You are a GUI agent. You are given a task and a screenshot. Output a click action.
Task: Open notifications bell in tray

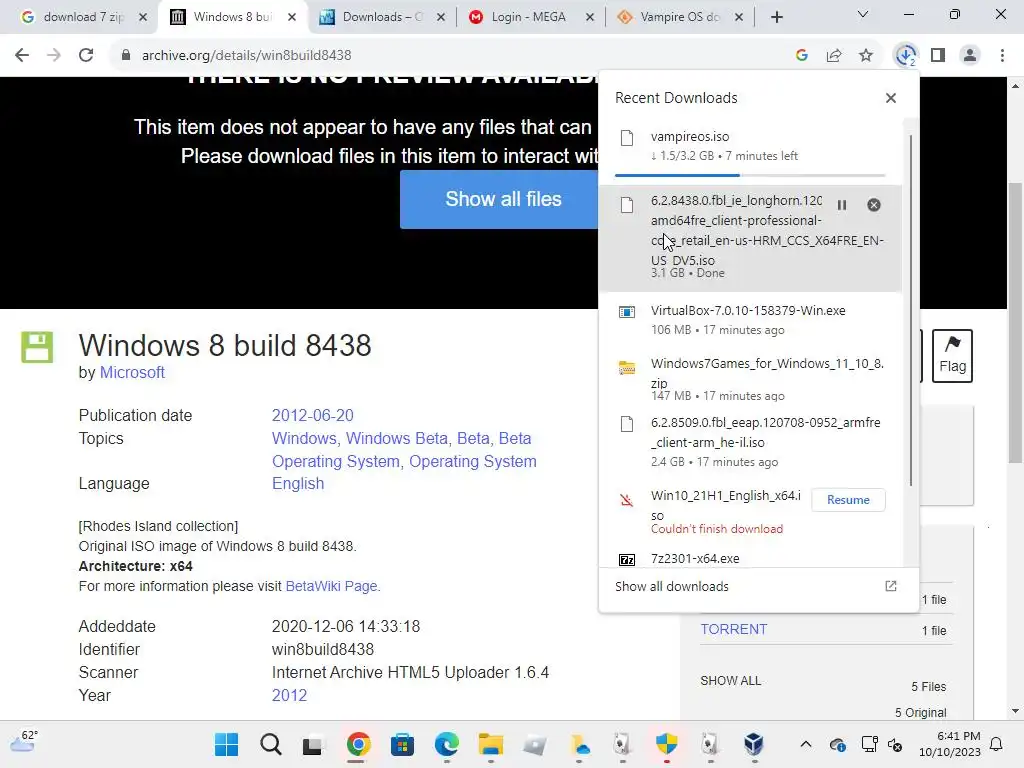(x=997, y=744)
